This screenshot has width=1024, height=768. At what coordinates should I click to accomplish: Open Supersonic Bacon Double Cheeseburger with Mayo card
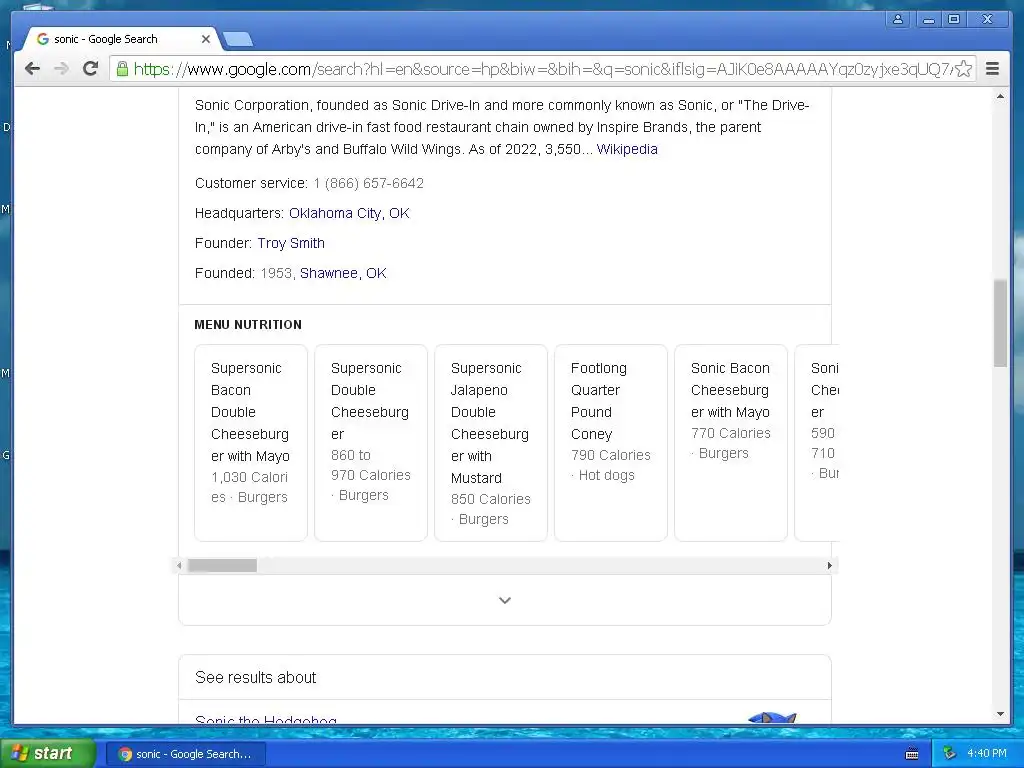tap(251, 443)
